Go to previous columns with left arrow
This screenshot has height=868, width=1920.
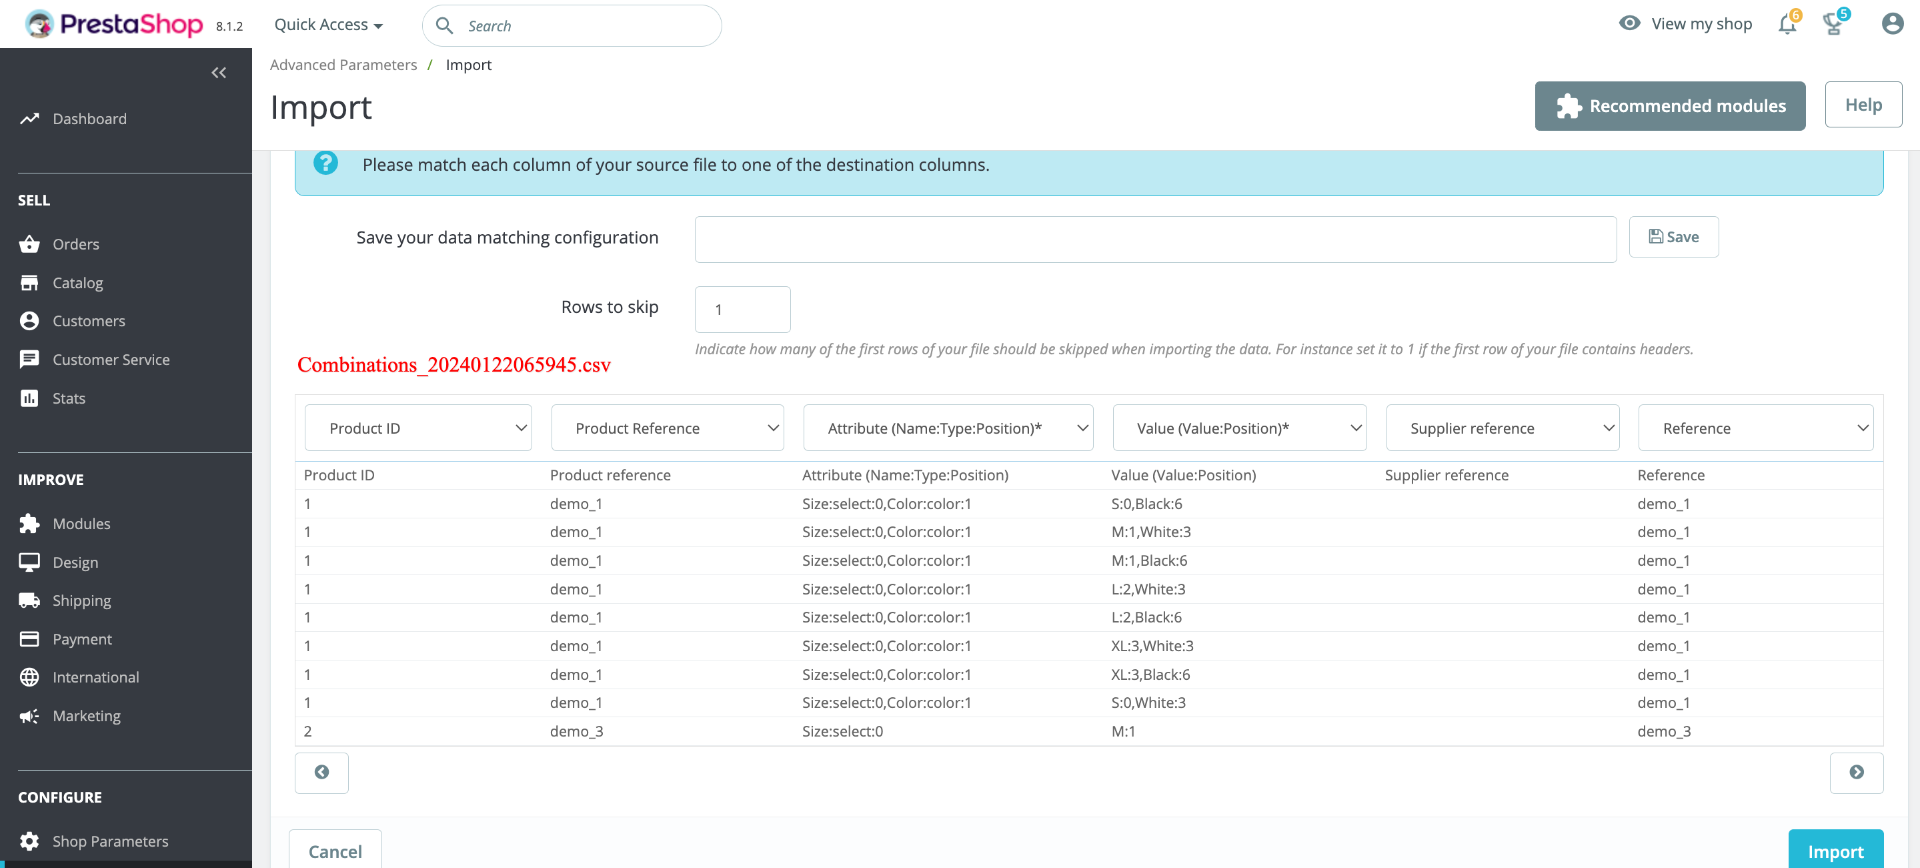click(322, 773)
